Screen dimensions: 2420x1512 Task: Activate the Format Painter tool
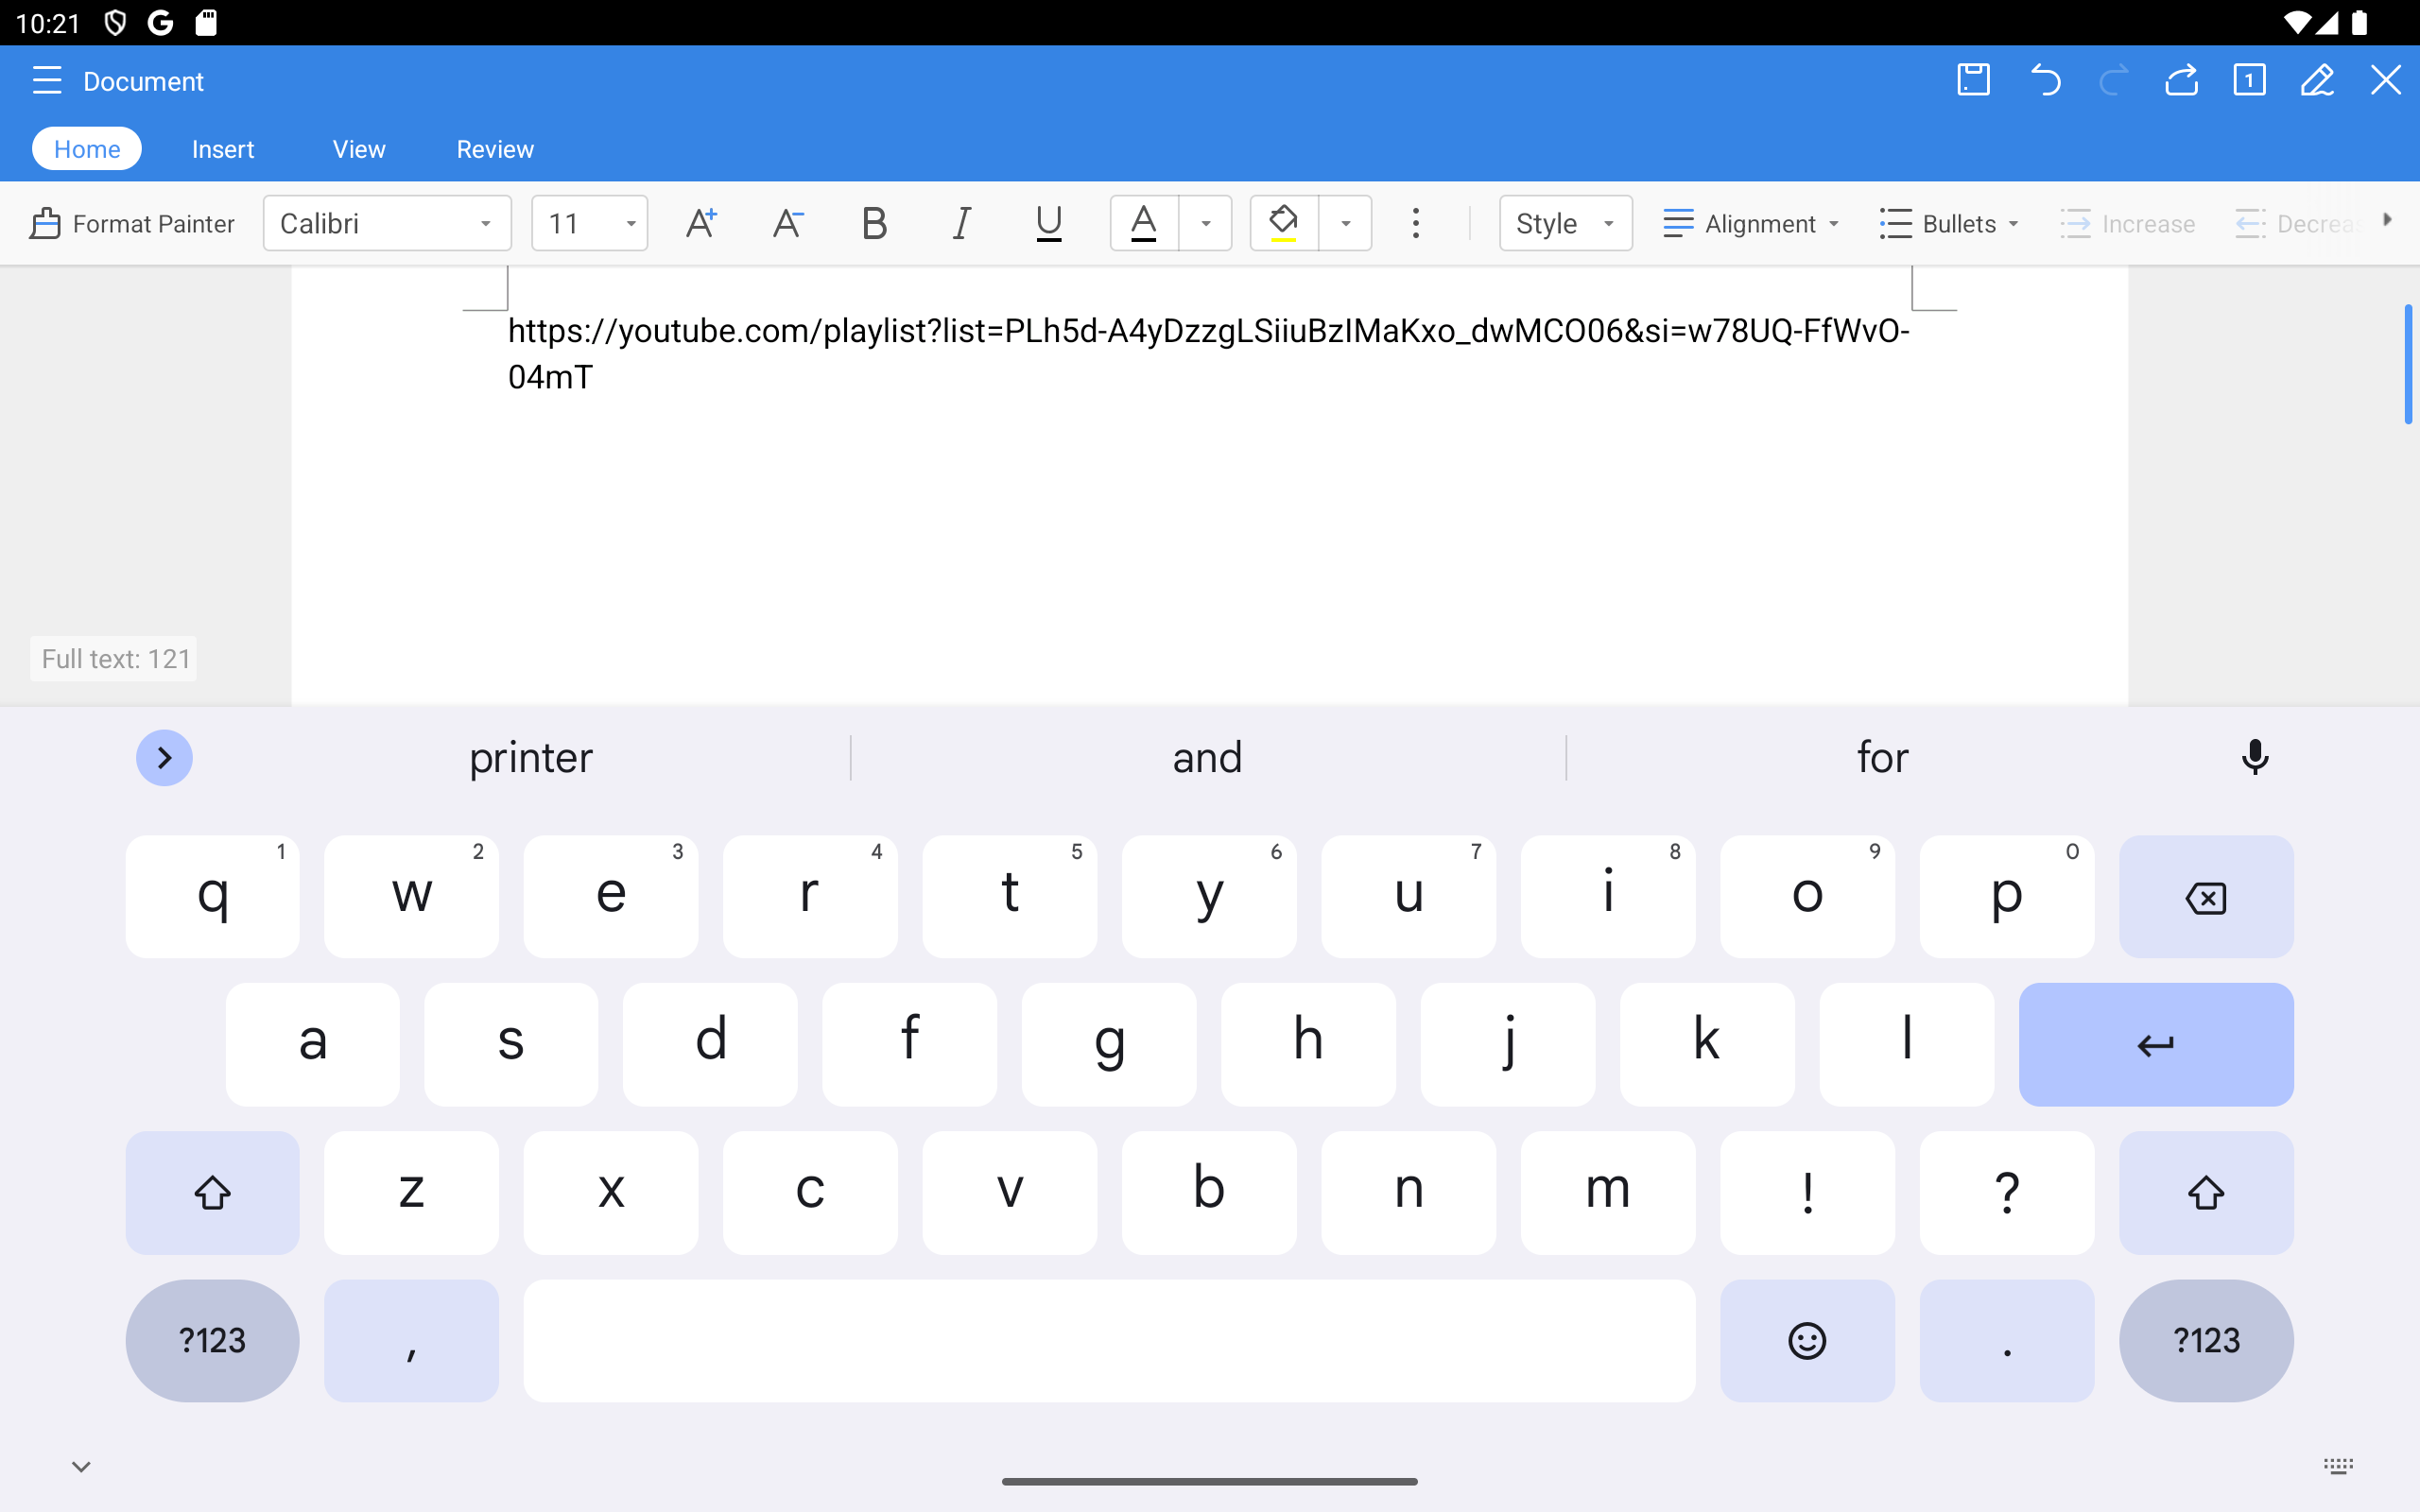(x=132, y=223)
